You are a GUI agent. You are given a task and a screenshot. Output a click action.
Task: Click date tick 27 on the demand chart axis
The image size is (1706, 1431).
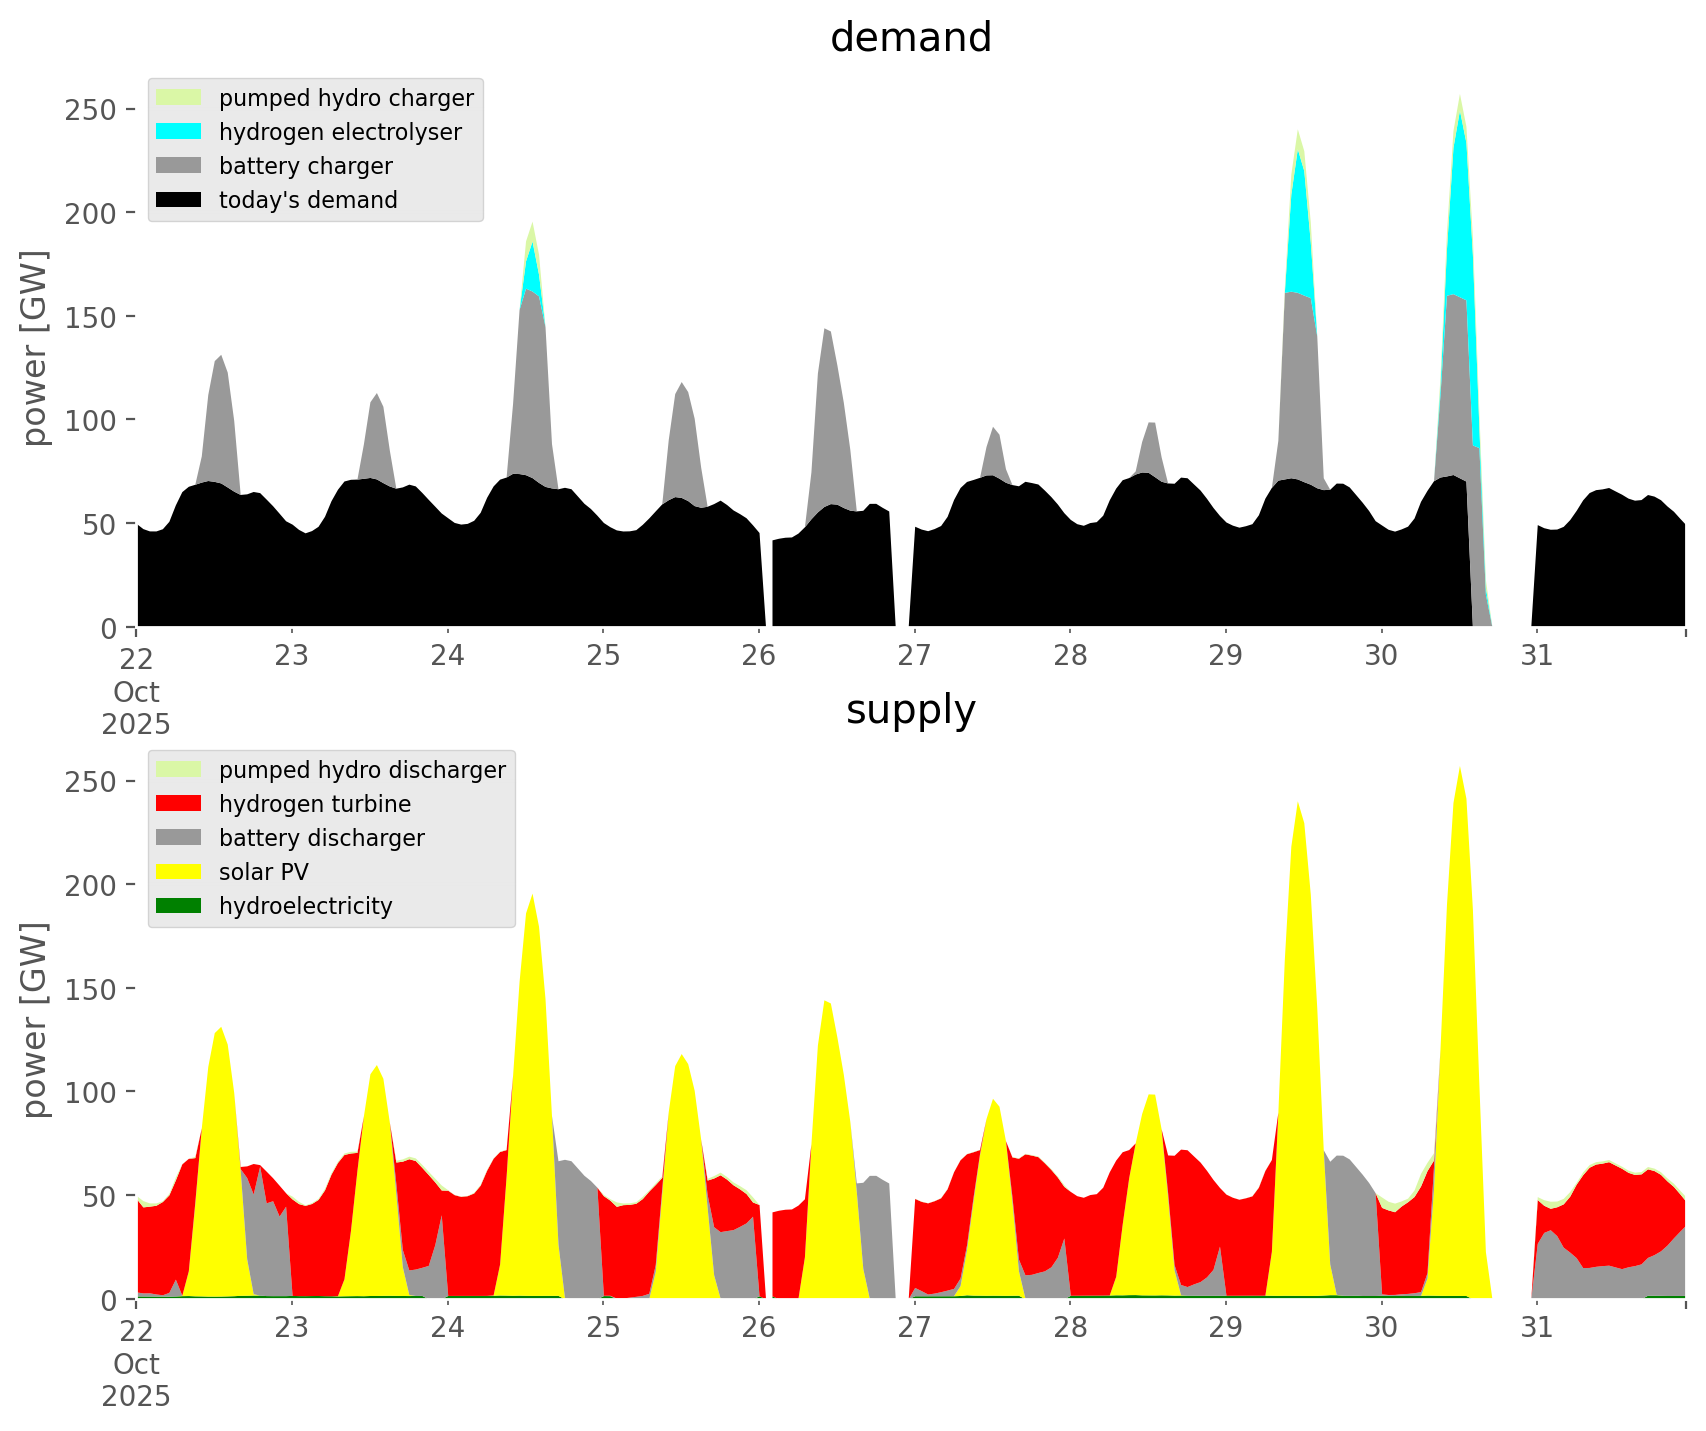tap(914, 656)
